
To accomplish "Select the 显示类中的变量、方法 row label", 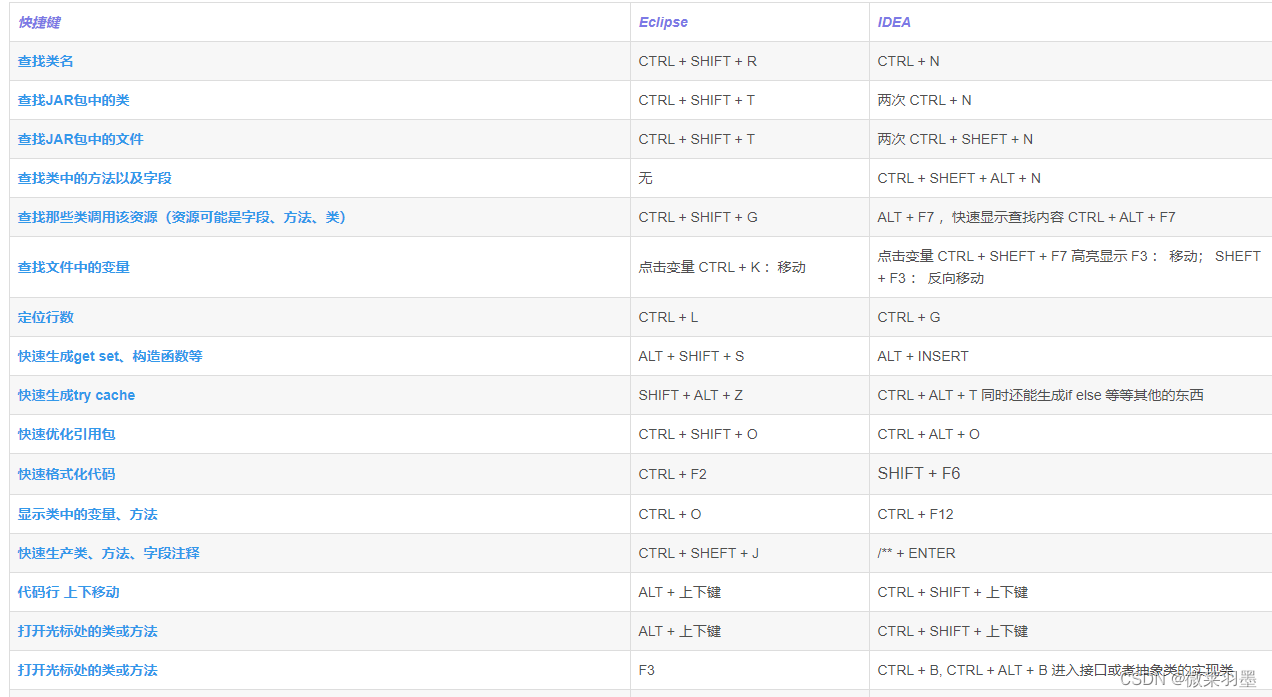I will (88, 514).
